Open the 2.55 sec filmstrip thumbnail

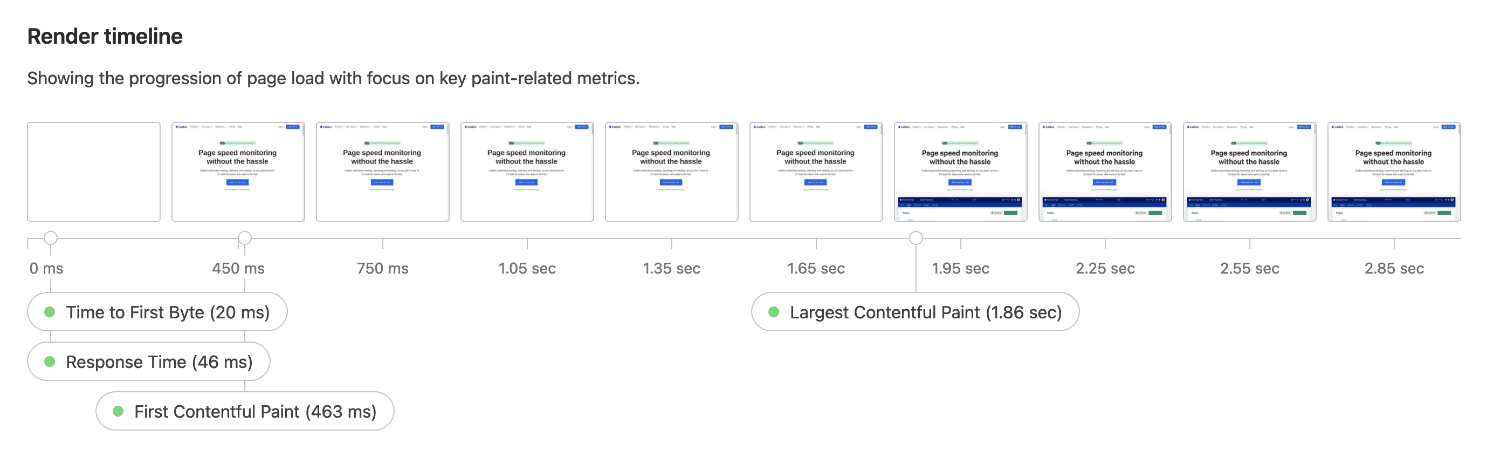click(x=1249, y=172)
